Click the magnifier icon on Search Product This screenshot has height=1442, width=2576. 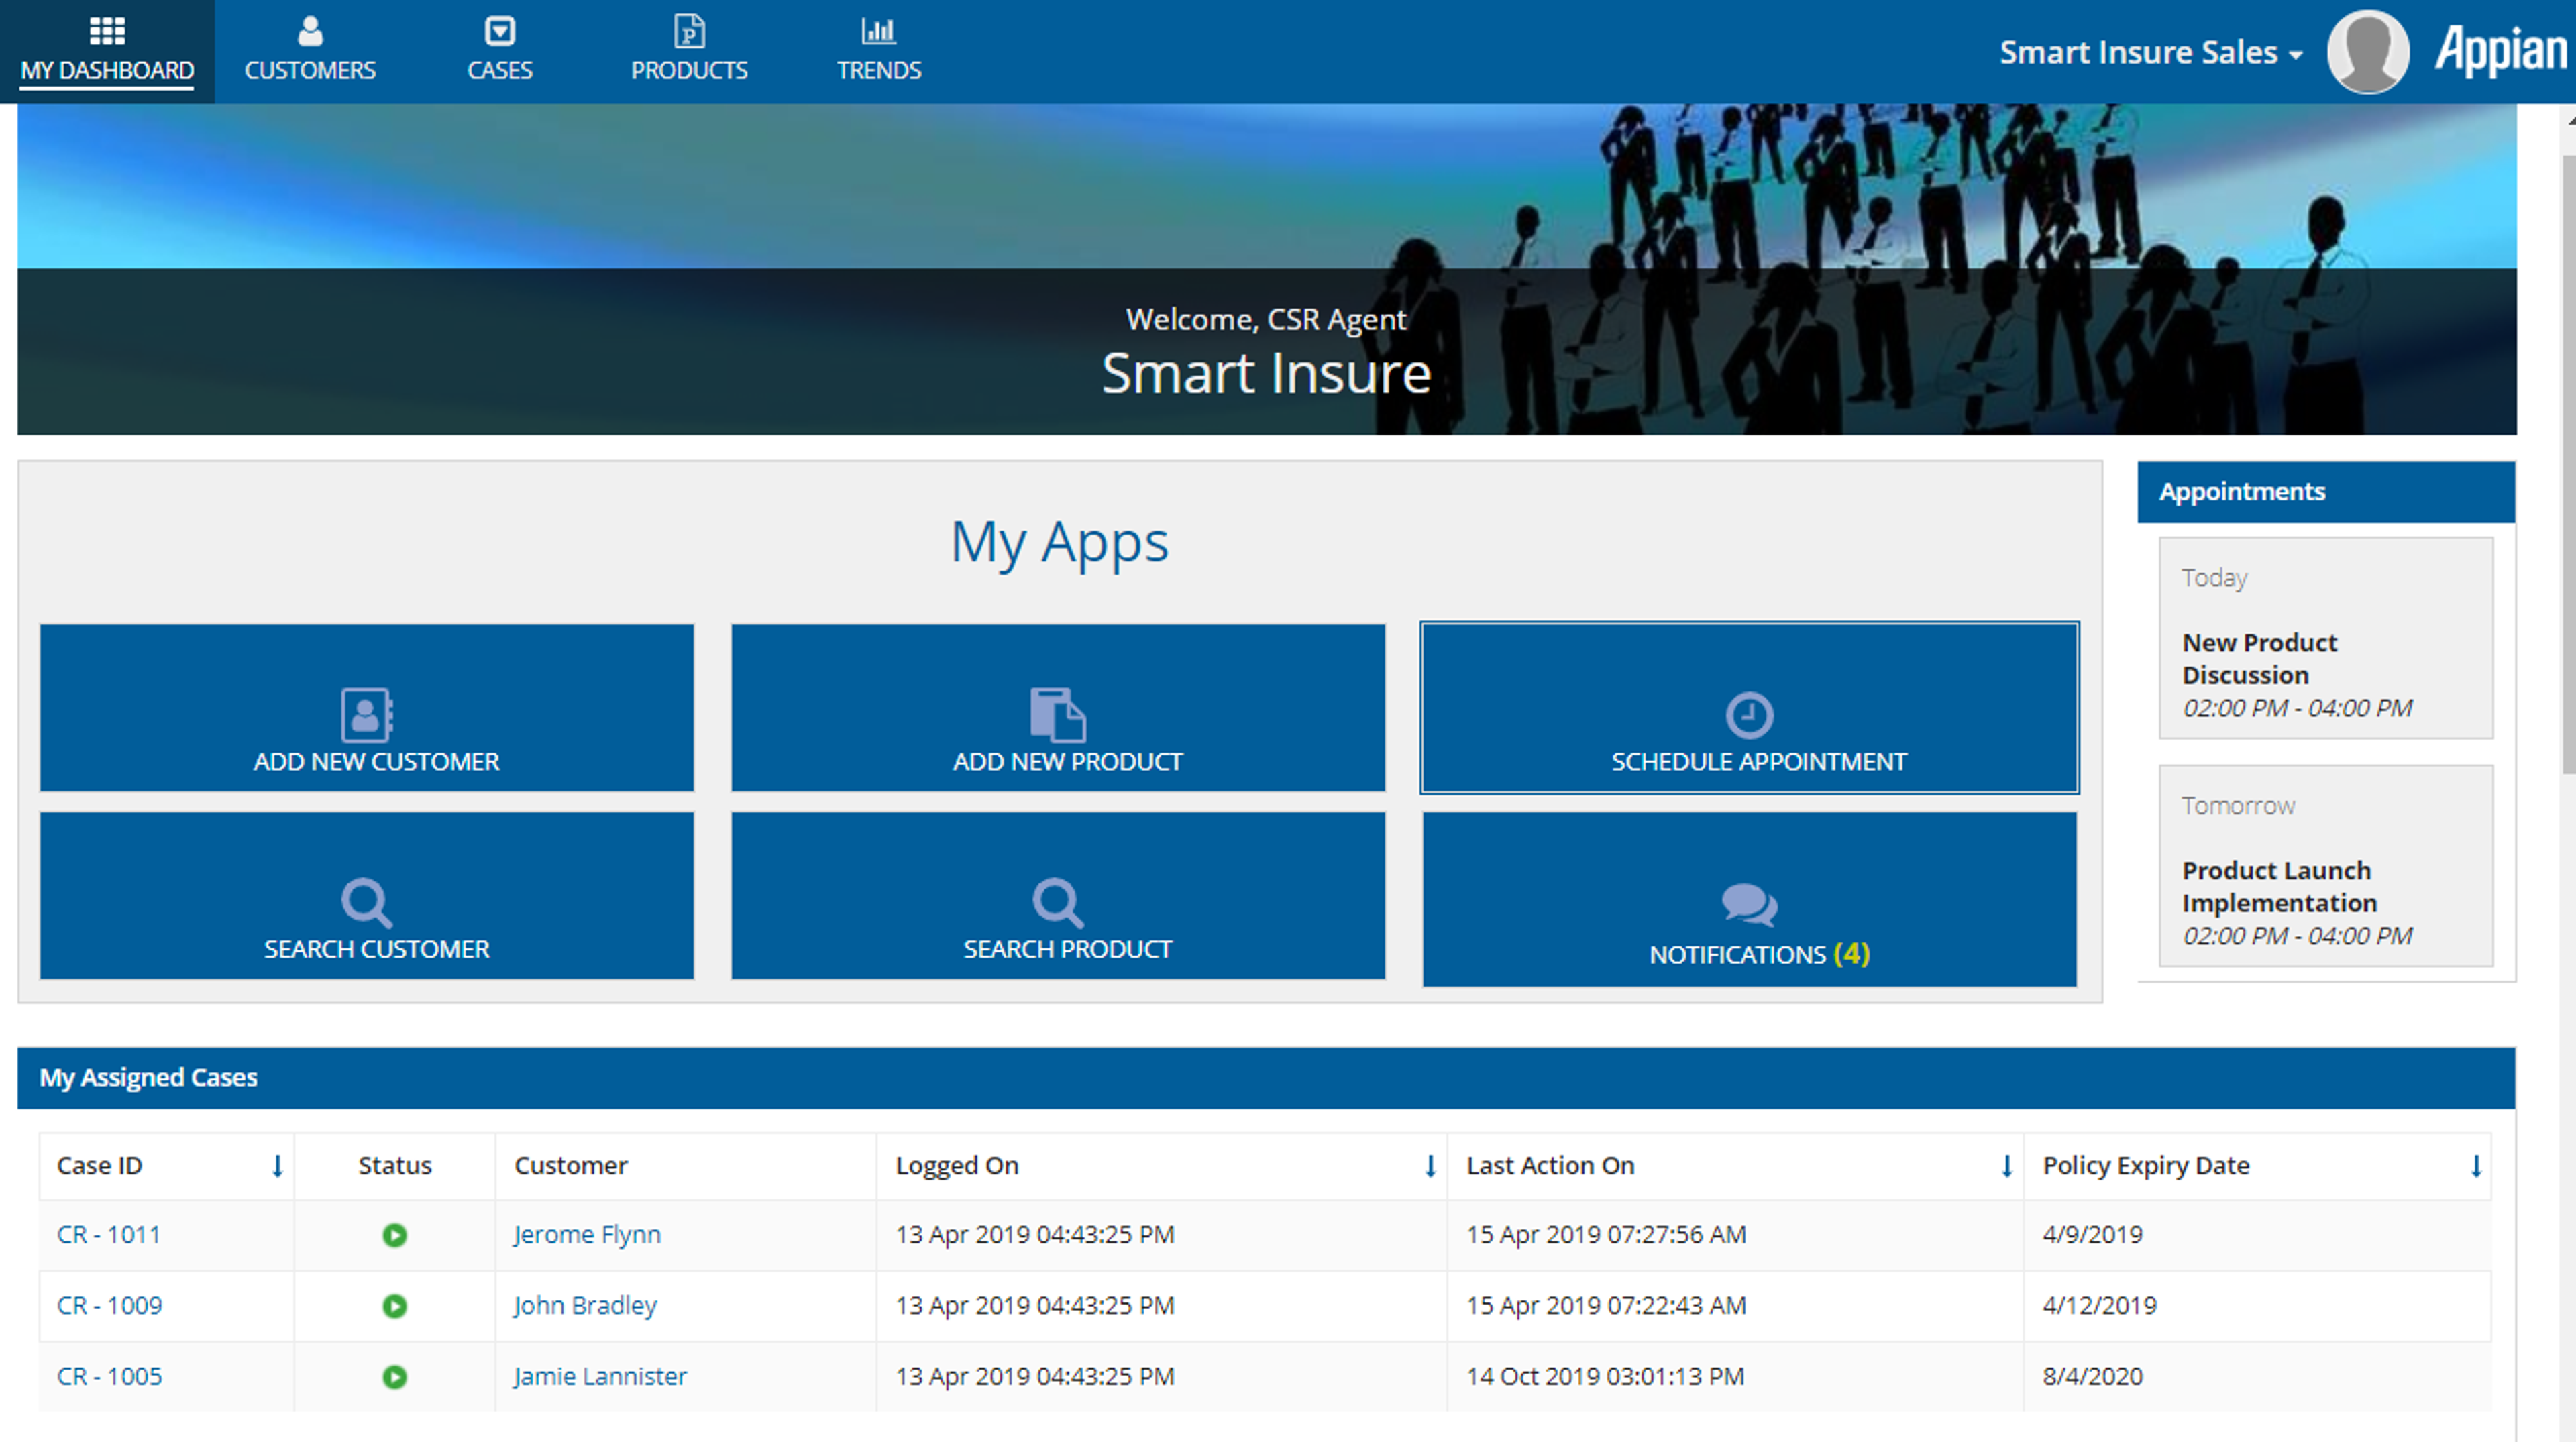pyautogui.click(x=1057, y=902)
